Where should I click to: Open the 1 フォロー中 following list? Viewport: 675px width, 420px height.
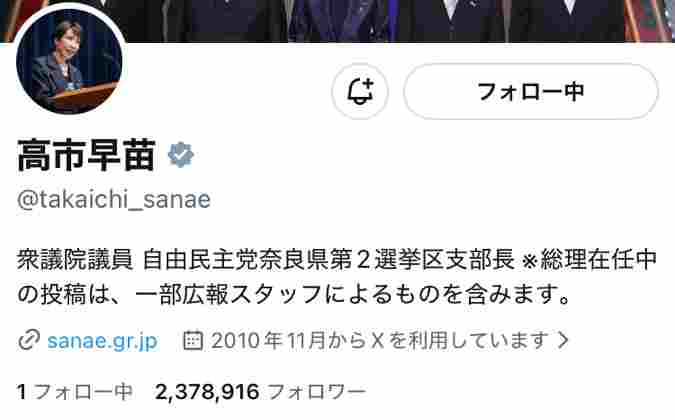tap(74, 392)
